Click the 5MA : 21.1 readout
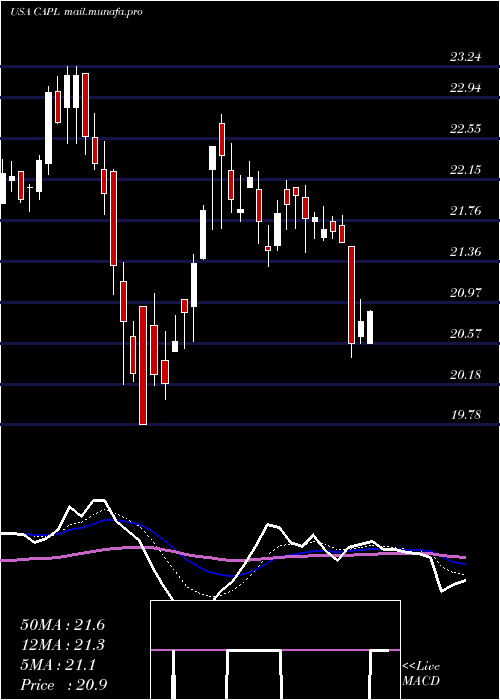 point(58,665)
